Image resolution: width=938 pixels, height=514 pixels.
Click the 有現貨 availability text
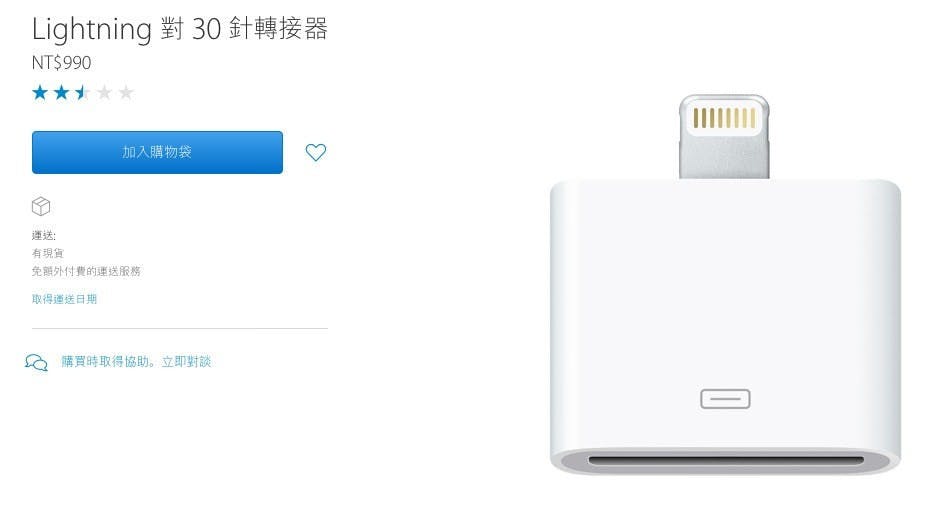tap(47, 253)
